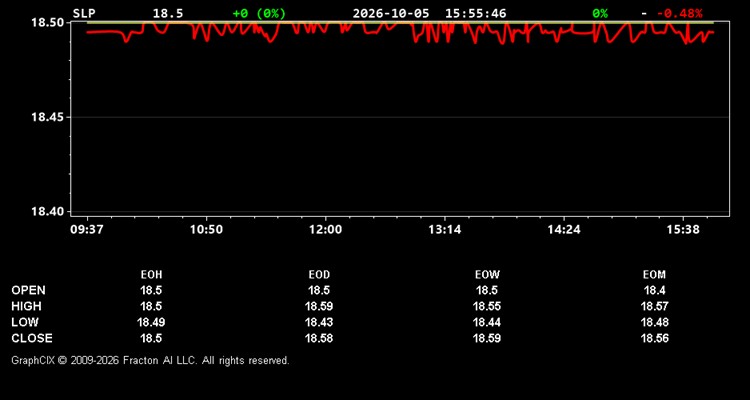
Task: Click the EOM open value 18.4
Action: 654,290
